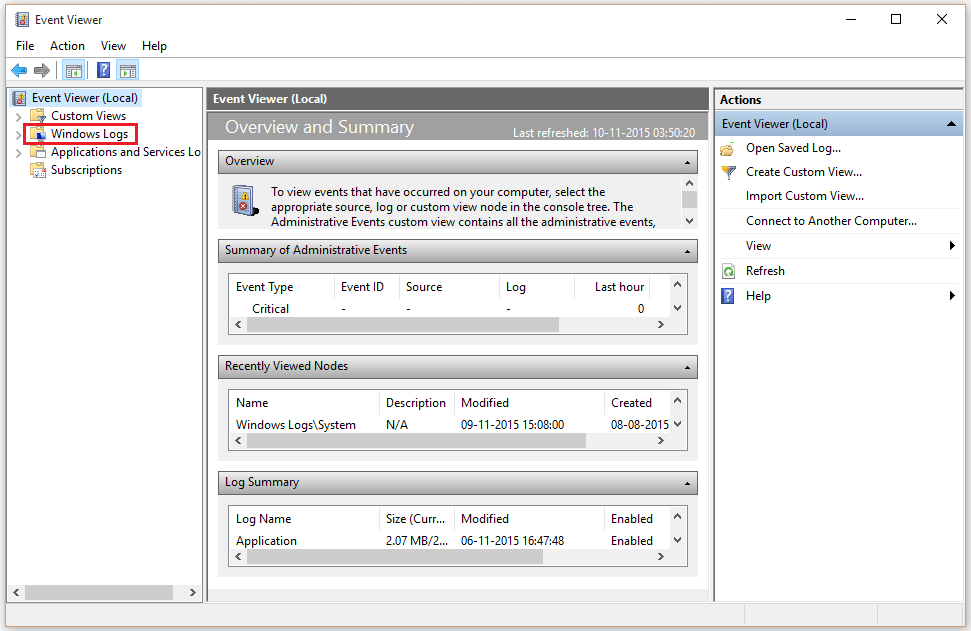Screen dimensions: 971x631
Task: Open the View menu in menu bar
Action: coord(113,46)
